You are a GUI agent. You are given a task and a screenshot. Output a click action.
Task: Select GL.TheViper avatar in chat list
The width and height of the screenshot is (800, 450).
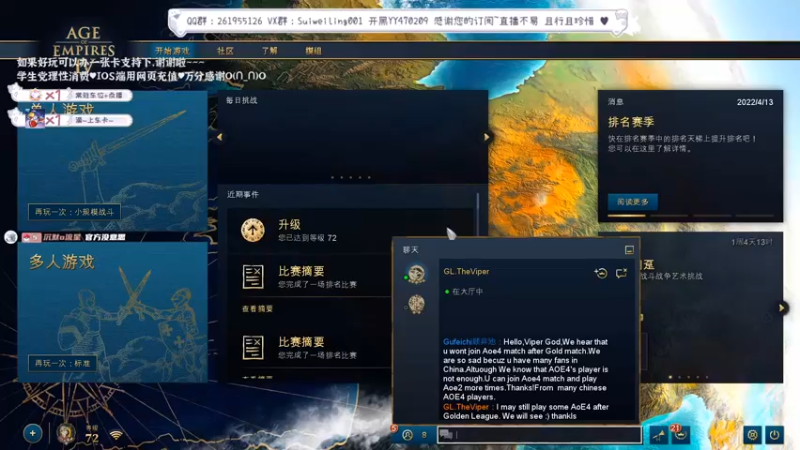click(x=416, y=274)
